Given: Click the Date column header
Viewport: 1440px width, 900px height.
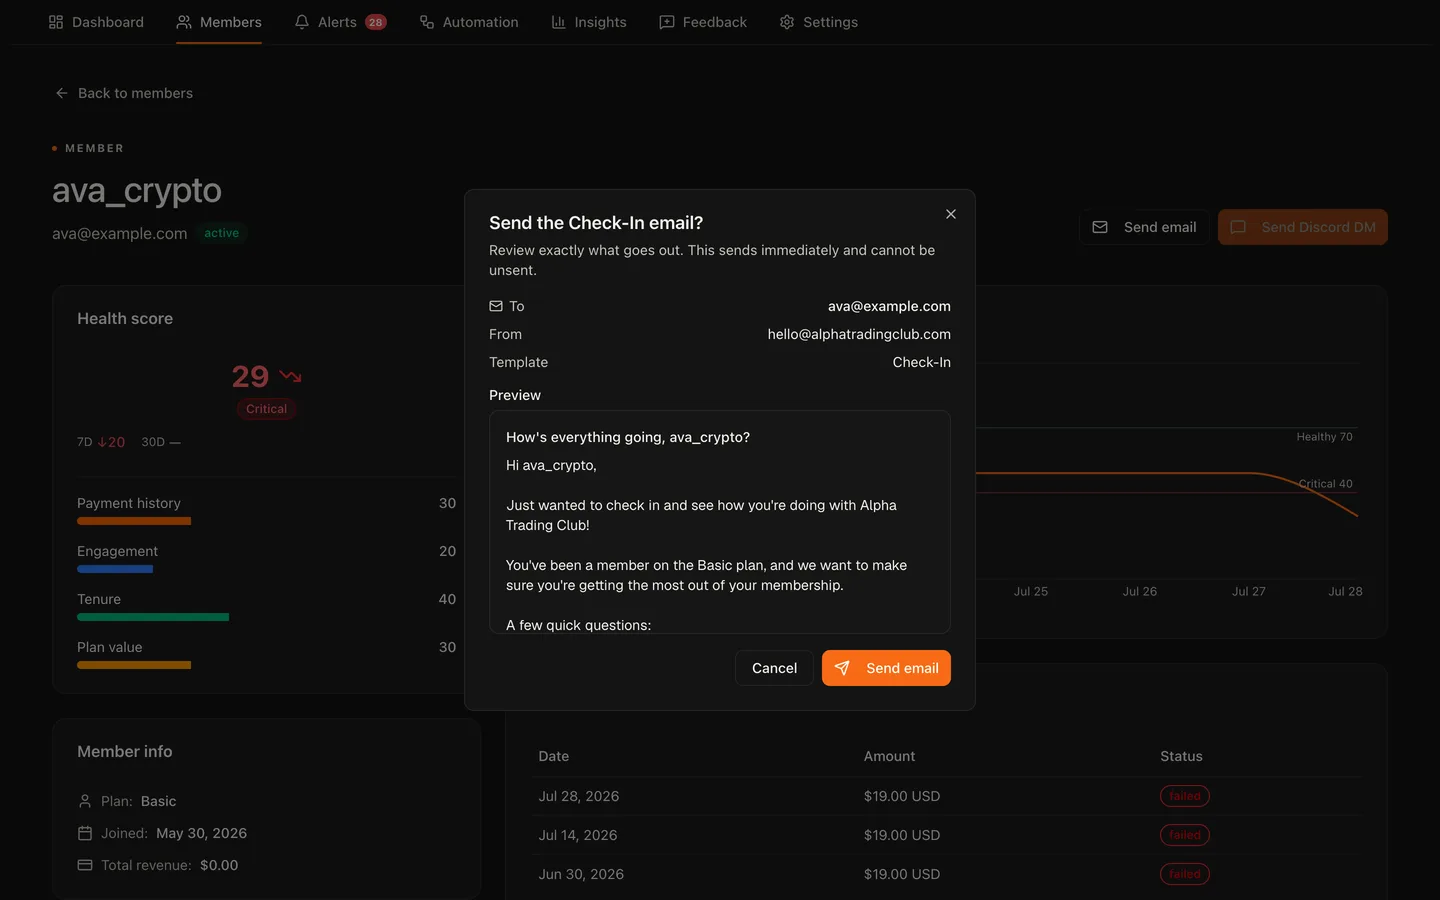Looking at the screenshot, I should (554, 756).
